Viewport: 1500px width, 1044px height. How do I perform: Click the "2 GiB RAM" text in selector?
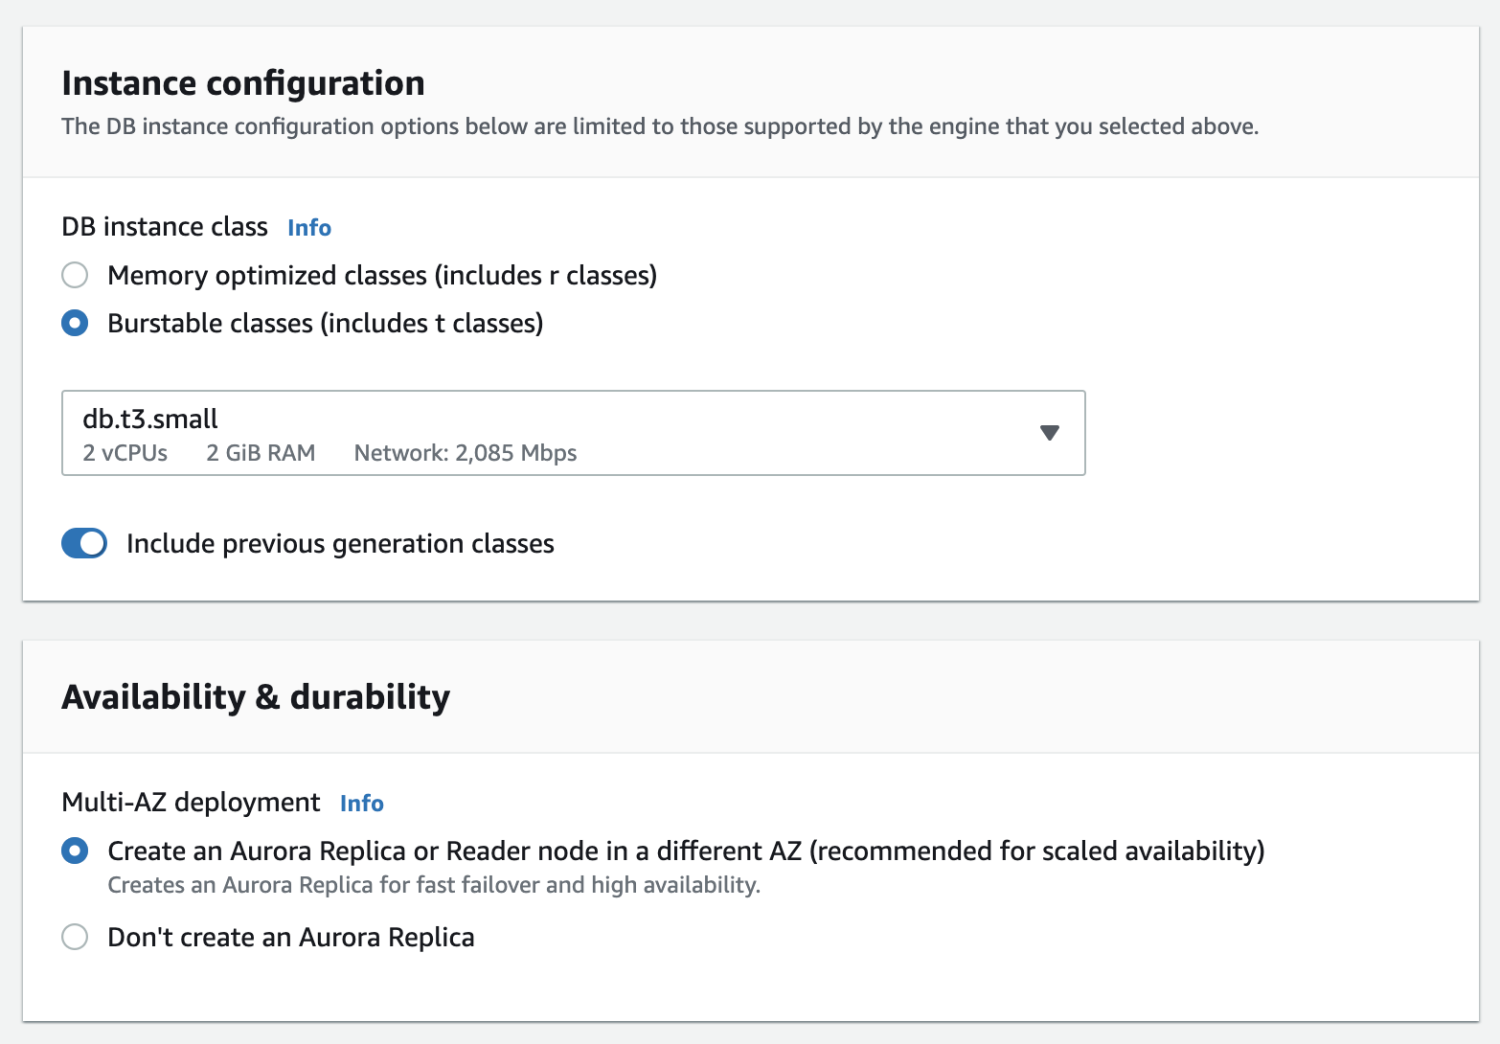coord(261,453)
